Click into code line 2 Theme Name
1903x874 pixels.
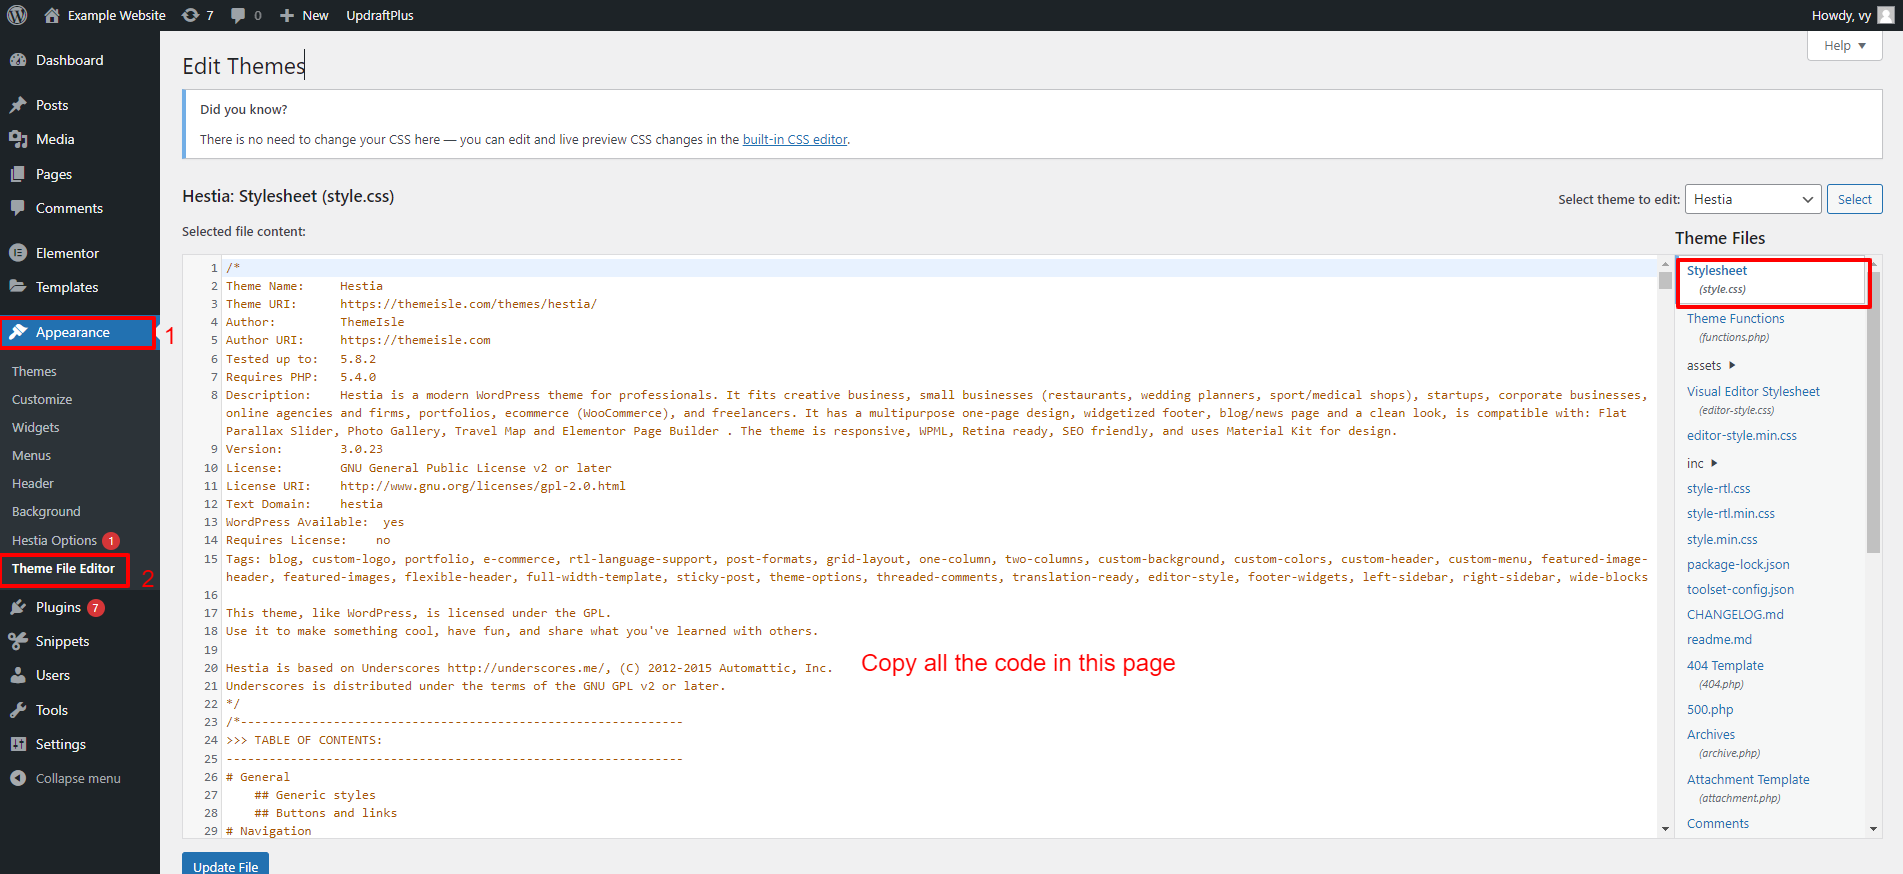pos(304,286)
